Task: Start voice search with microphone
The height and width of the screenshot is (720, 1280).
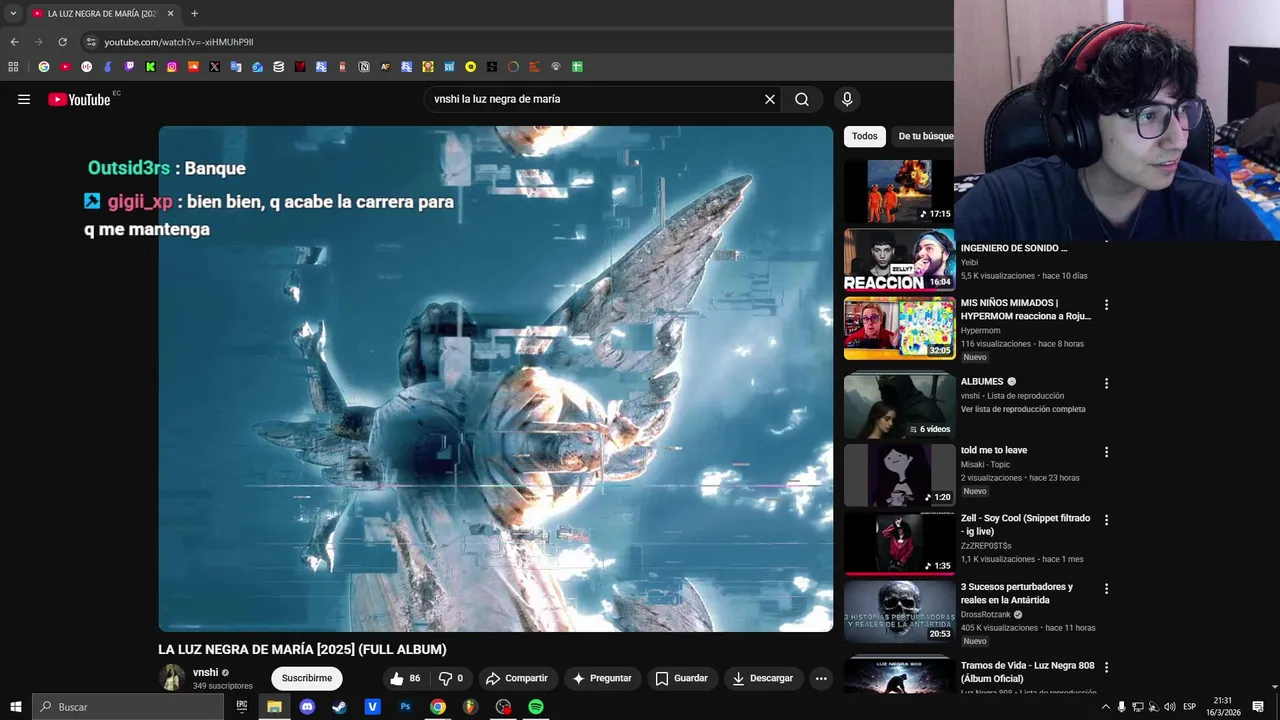Action: click(x=847, y=99)
